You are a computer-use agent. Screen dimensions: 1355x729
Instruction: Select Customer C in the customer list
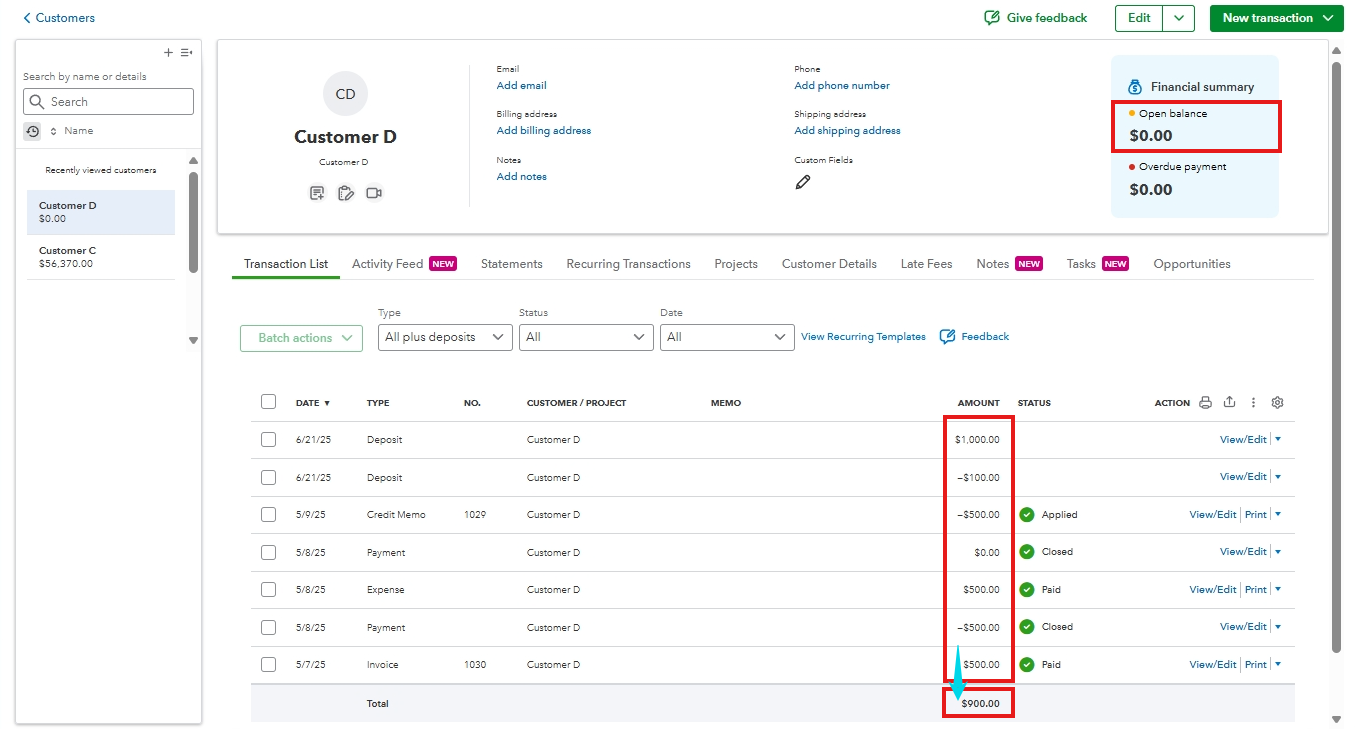(100, 257)
